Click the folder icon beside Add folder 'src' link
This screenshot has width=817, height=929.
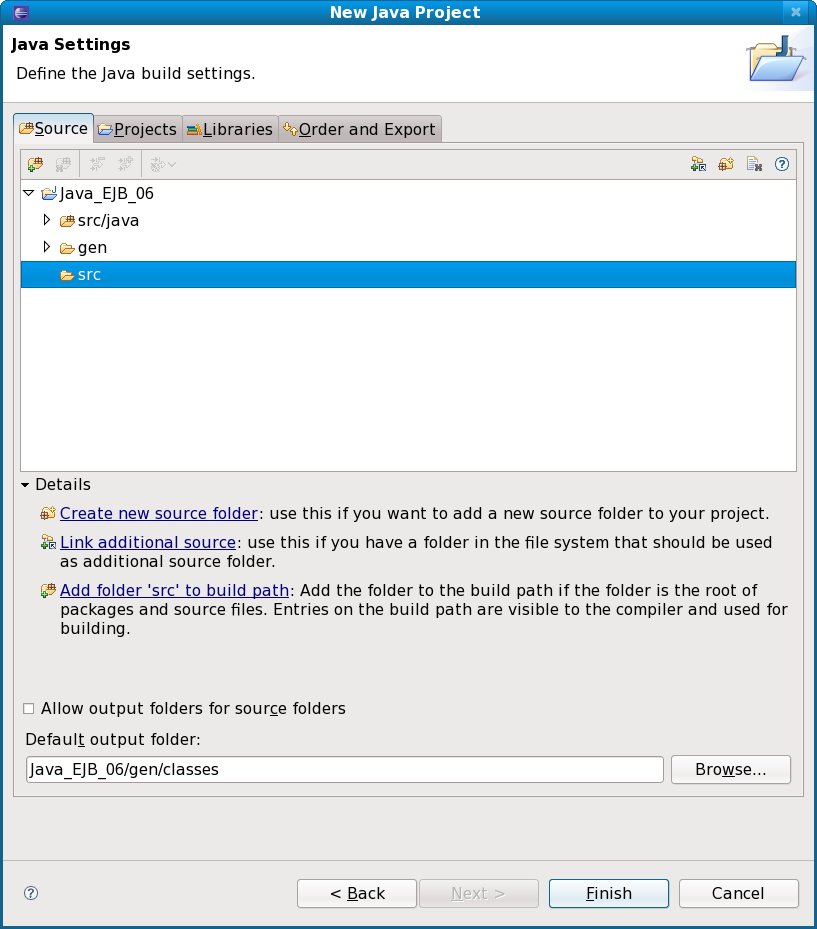47,590
